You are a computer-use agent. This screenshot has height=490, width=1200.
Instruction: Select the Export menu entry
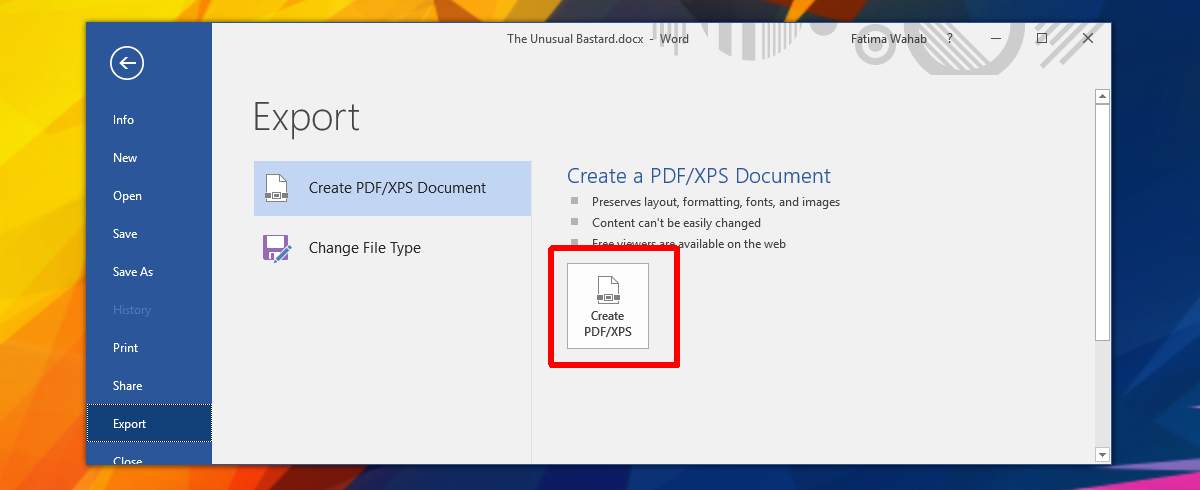click(149, 424)
